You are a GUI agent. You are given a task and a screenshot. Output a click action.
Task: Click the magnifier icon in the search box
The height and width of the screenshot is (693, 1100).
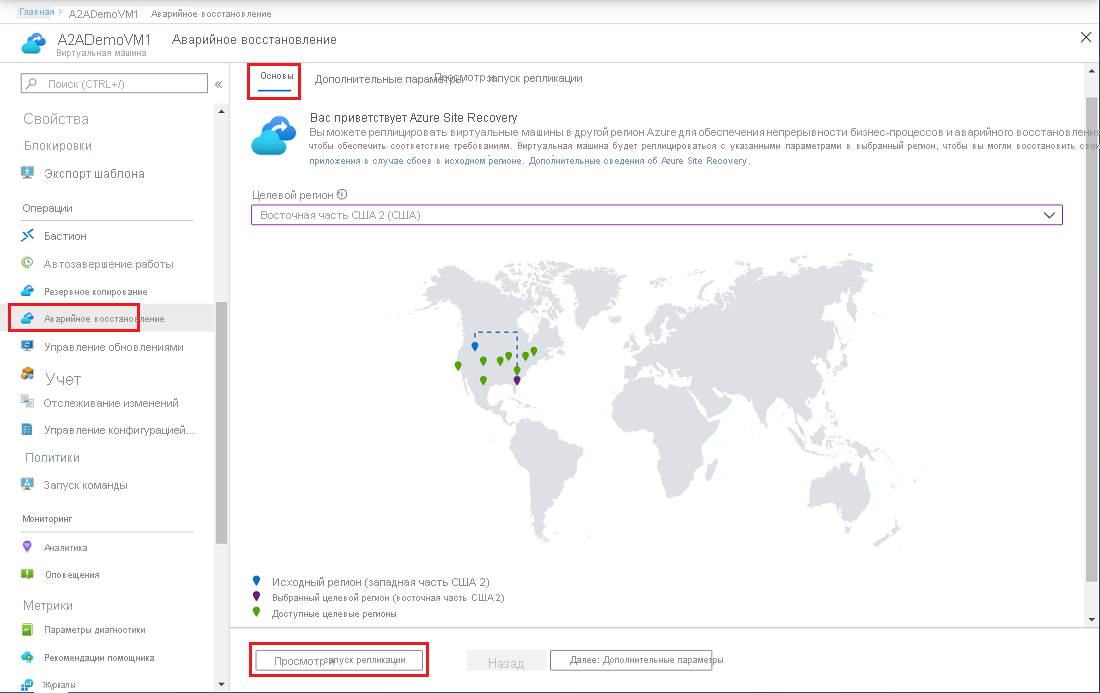(32, 83)
